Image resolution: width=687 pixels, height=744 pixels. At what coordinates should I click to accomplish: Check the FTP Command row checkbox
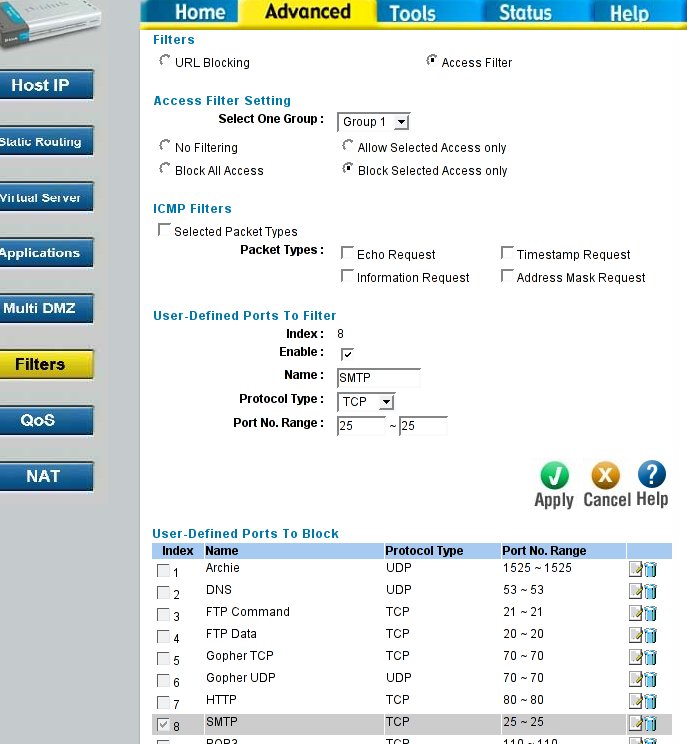pyautogui.click(x=163, y=614)
